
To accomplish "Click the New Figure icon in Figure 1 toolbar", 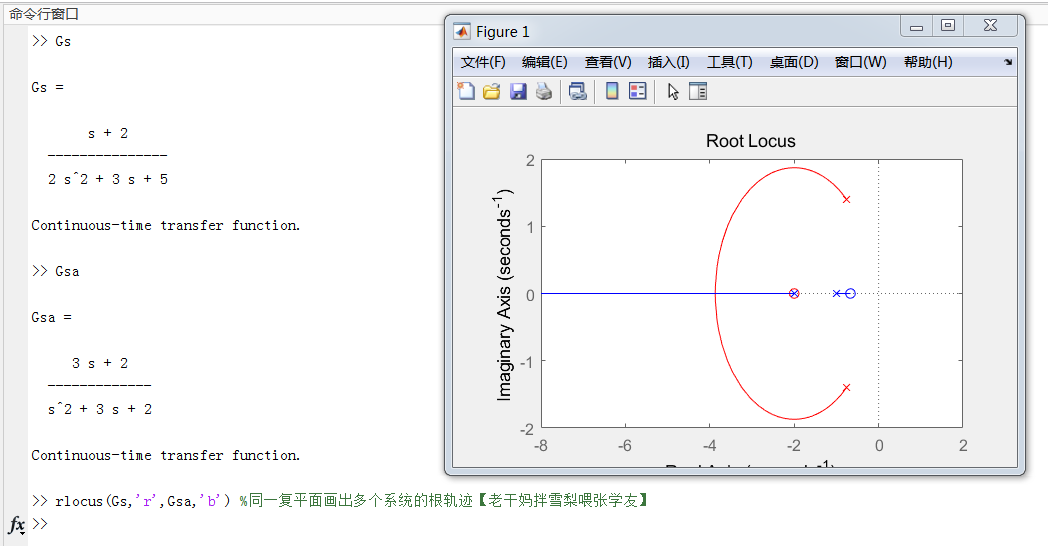I will (x=466, y=91).
